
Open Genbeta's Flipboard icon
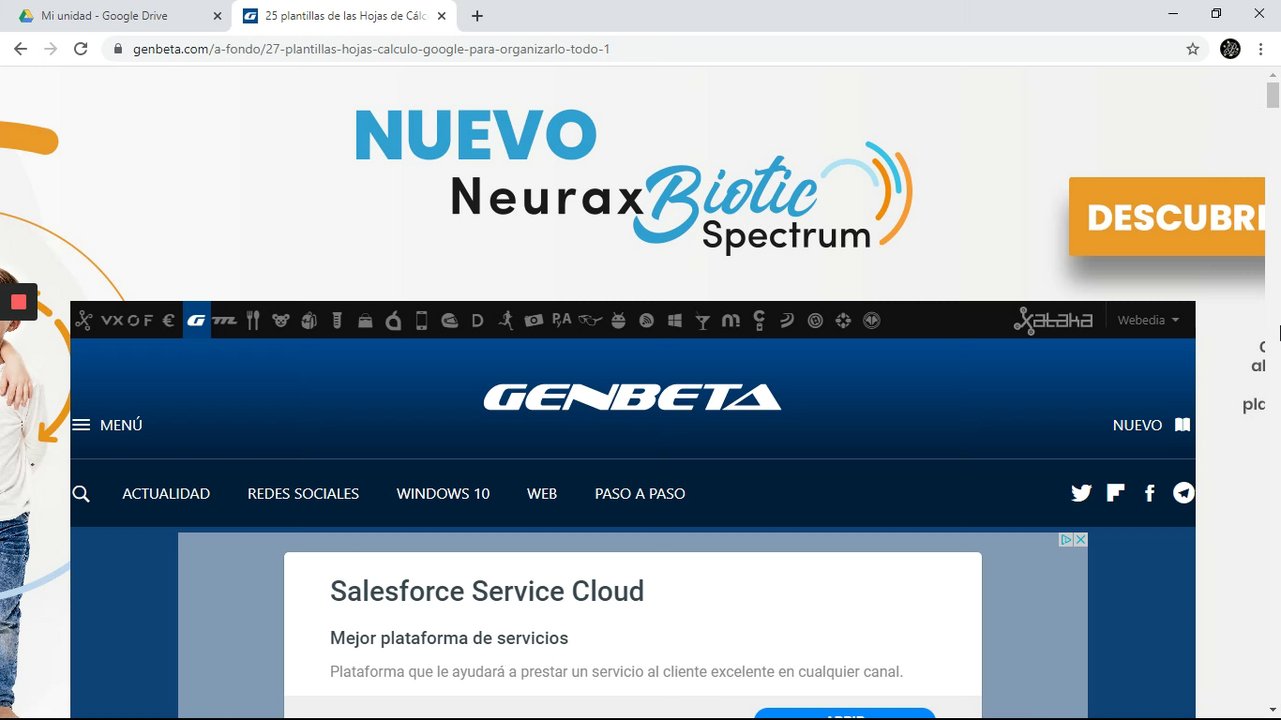[x=1116, y=493]
